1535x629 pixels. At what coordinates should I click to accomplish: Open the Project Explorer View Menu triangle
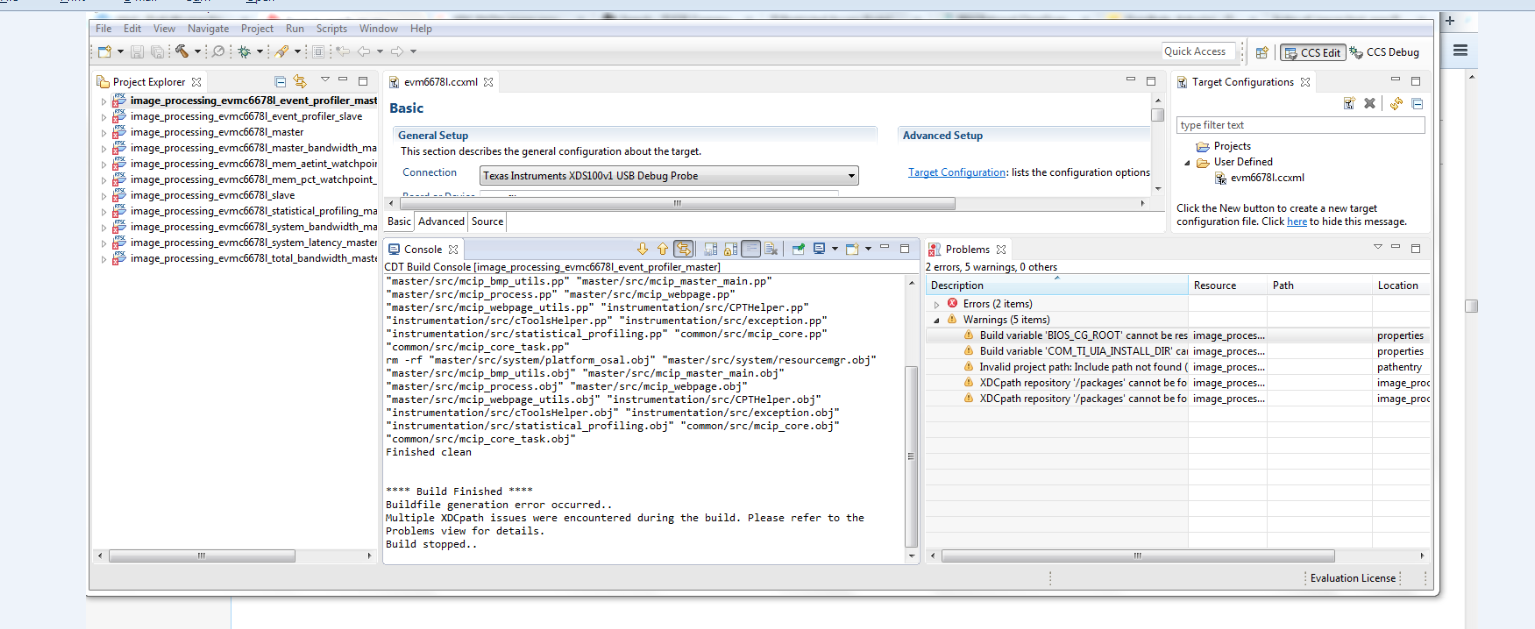pyautogui.click(x=324, y=80)
